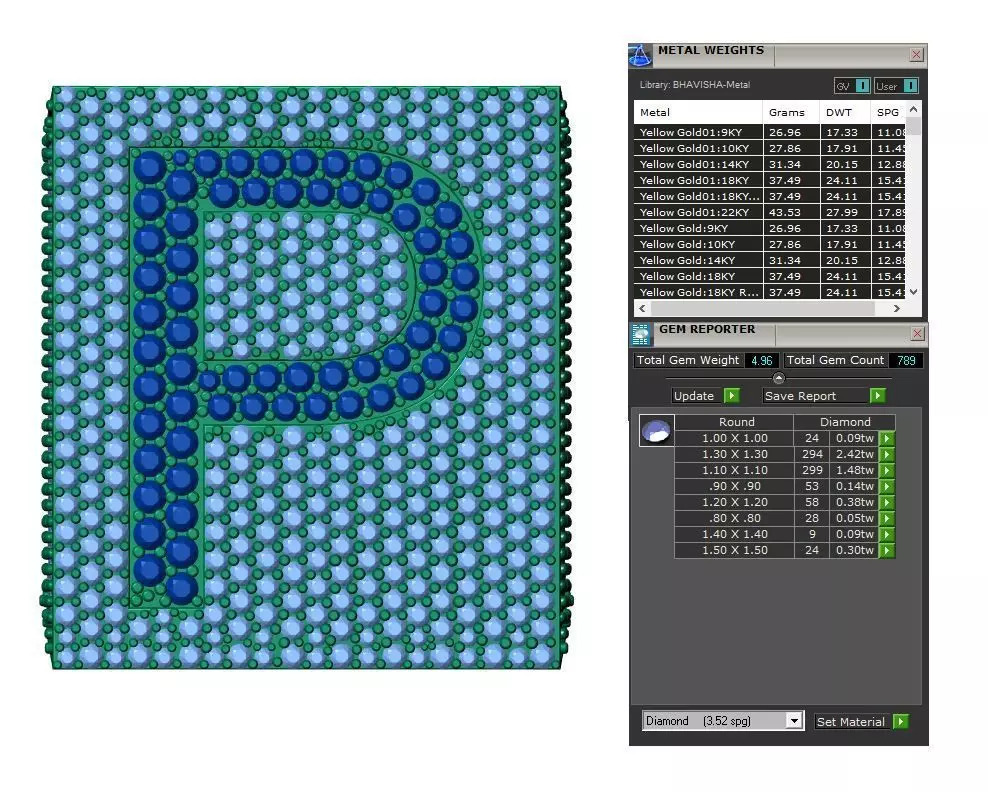Click the Round column header in gem table
Viewport: 988px width, 792px height.
click(x=736, y=422)
